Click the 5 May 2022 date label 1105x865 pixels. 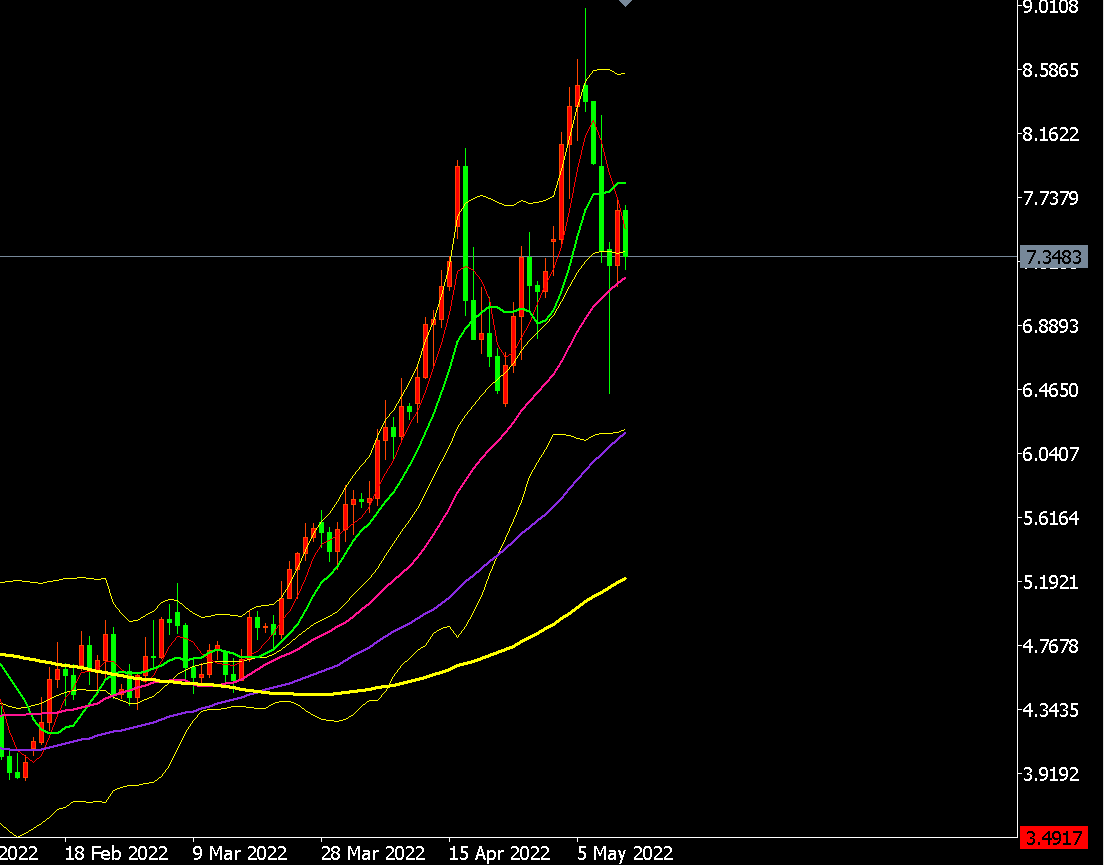pos(625,854)
